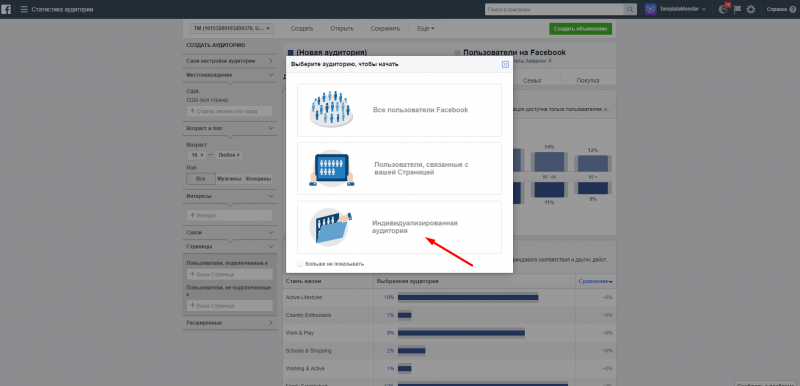Click Ваша Страница field under not-connected users
This screenshot has height=386, width=800.
point(230,305)
